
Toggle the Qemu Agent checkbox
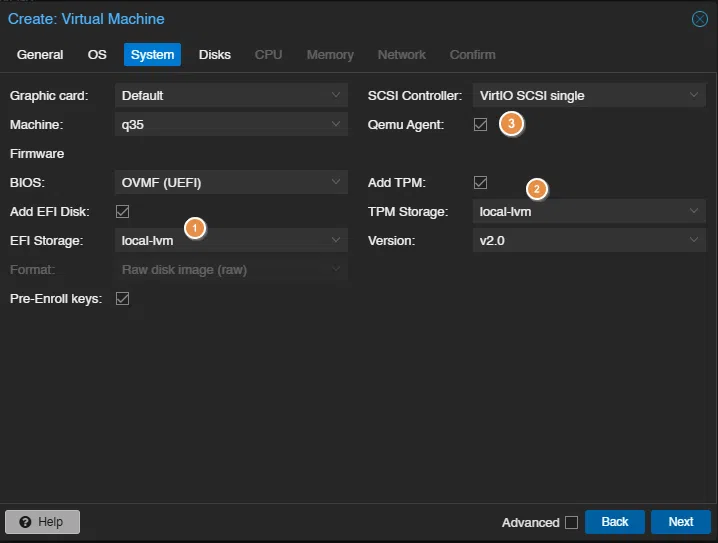(481, 125)
